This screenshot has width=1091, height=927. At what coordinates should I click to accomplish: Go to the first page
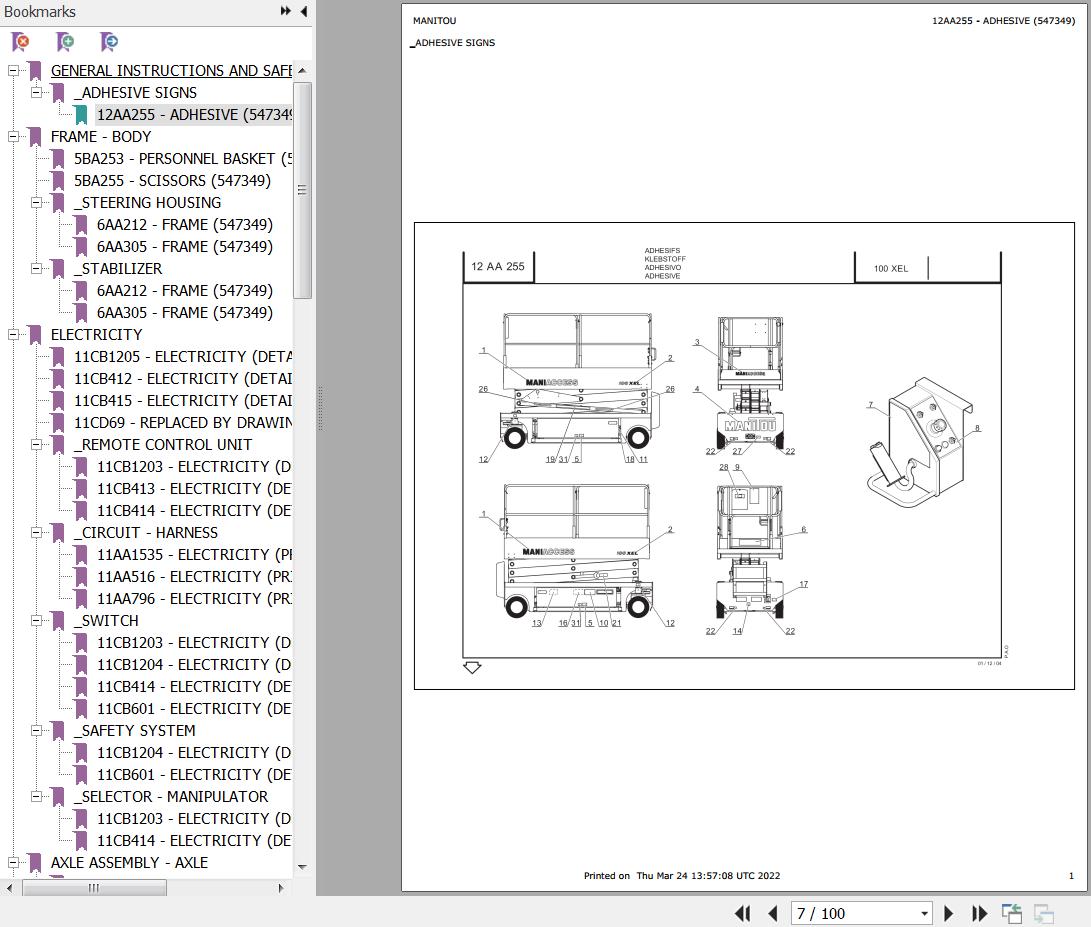[x=742, y=913]
